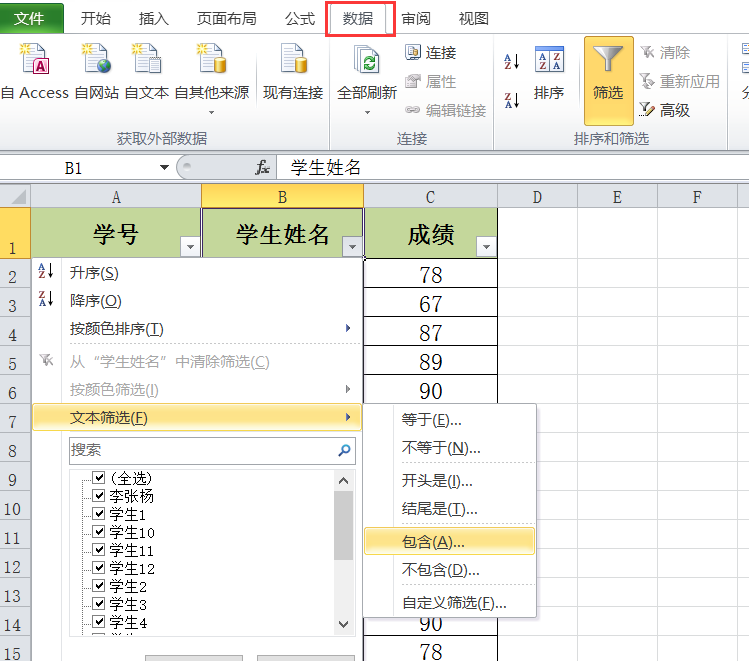
Task: Click the 重新应用 reapply button
Action: click(679, 81)
